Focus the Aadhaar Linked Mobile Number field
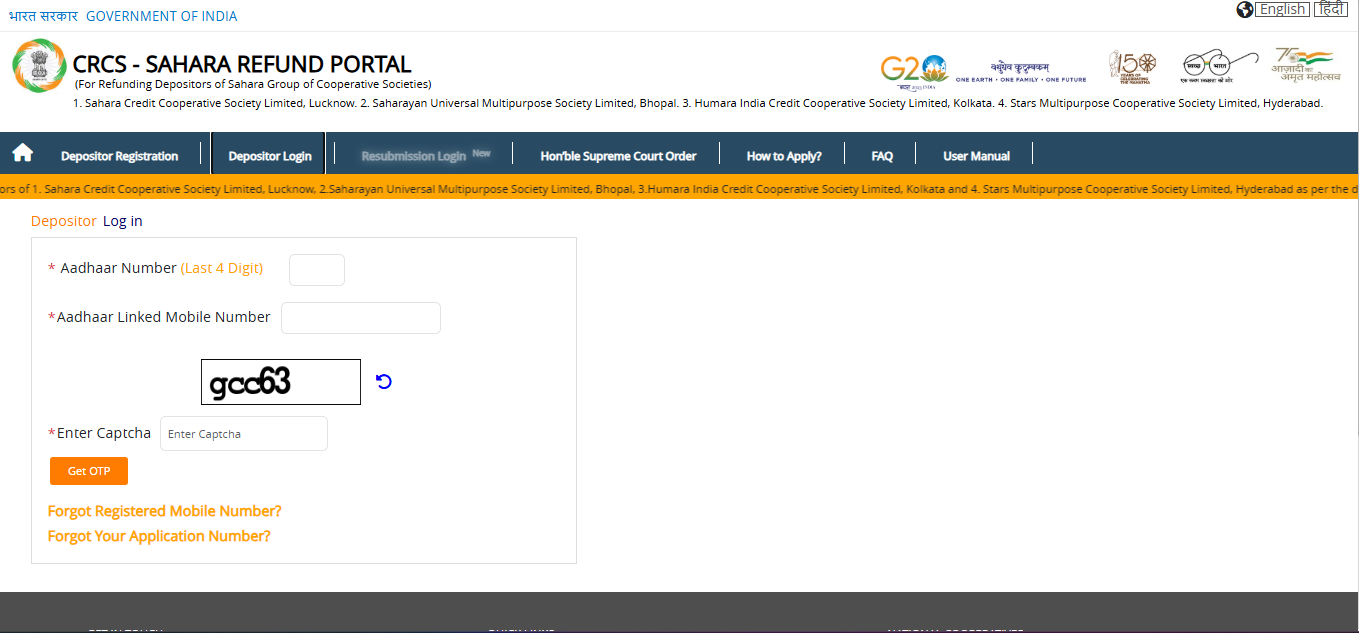Viewport: 1359px width, 633px height. tap(361, 318)
